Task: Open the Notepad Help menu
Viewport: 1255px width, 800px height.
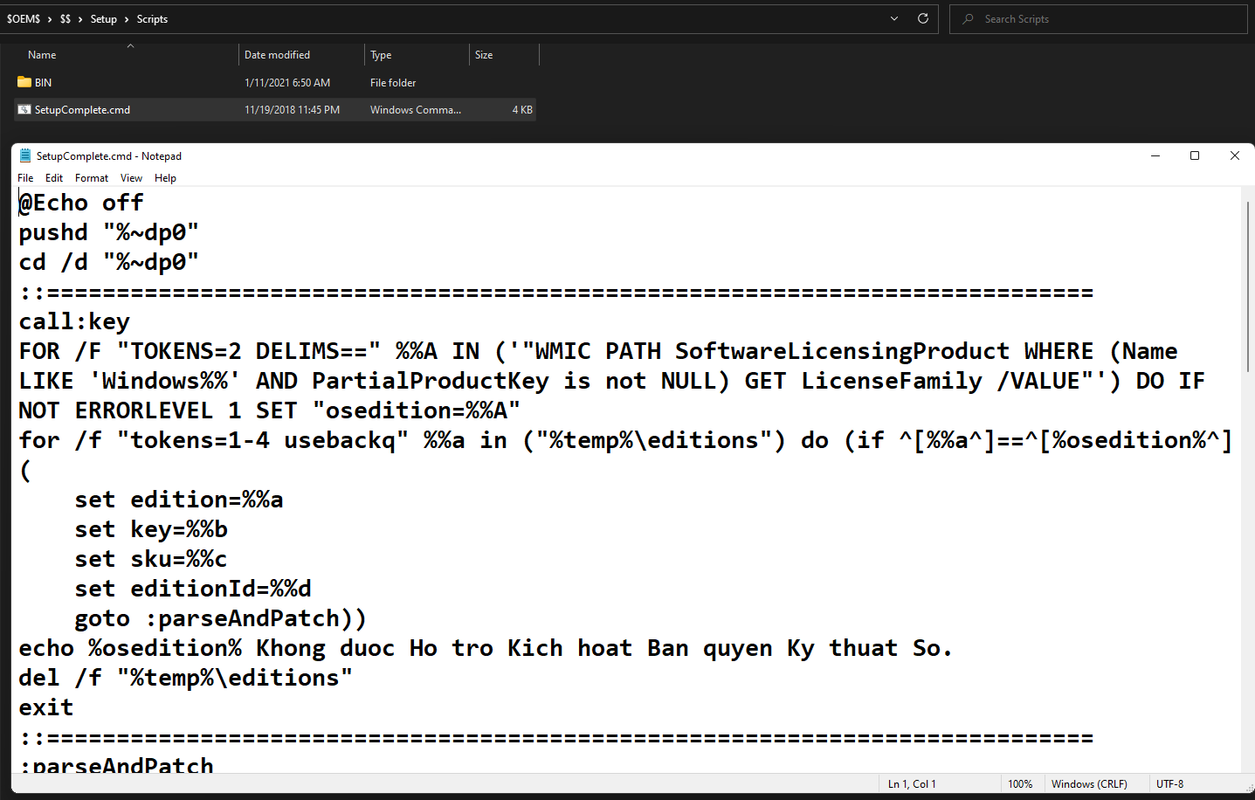Action: [x=165, y=178]
